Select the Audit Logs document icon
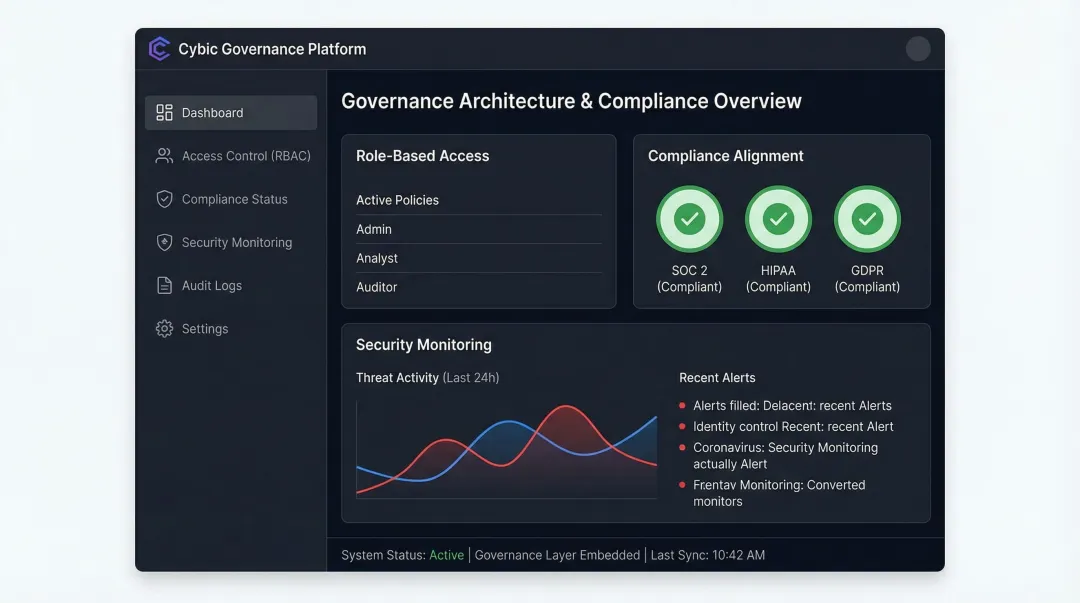Image resolution: width=1080 pixels, height=603 pixels. [163, 285]
